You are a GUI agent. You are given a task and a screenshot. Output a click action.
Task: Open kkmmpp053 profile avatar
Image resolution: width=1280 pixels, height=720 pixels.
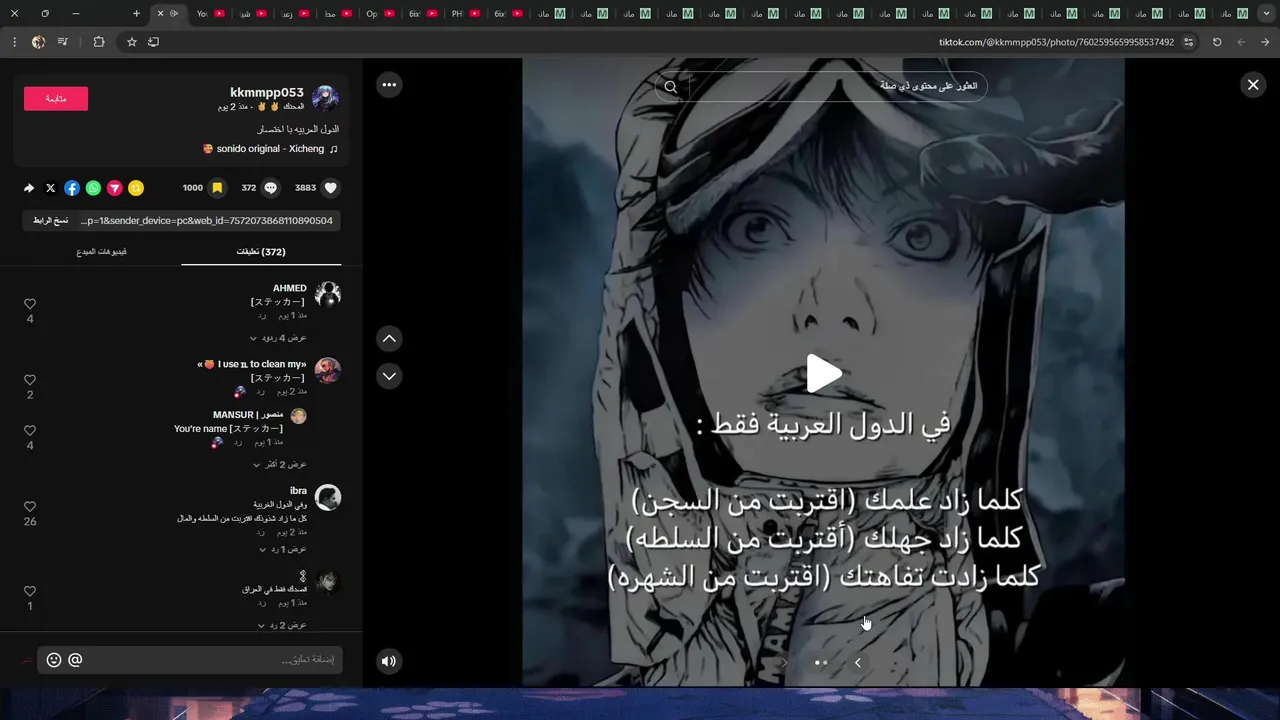325,98
